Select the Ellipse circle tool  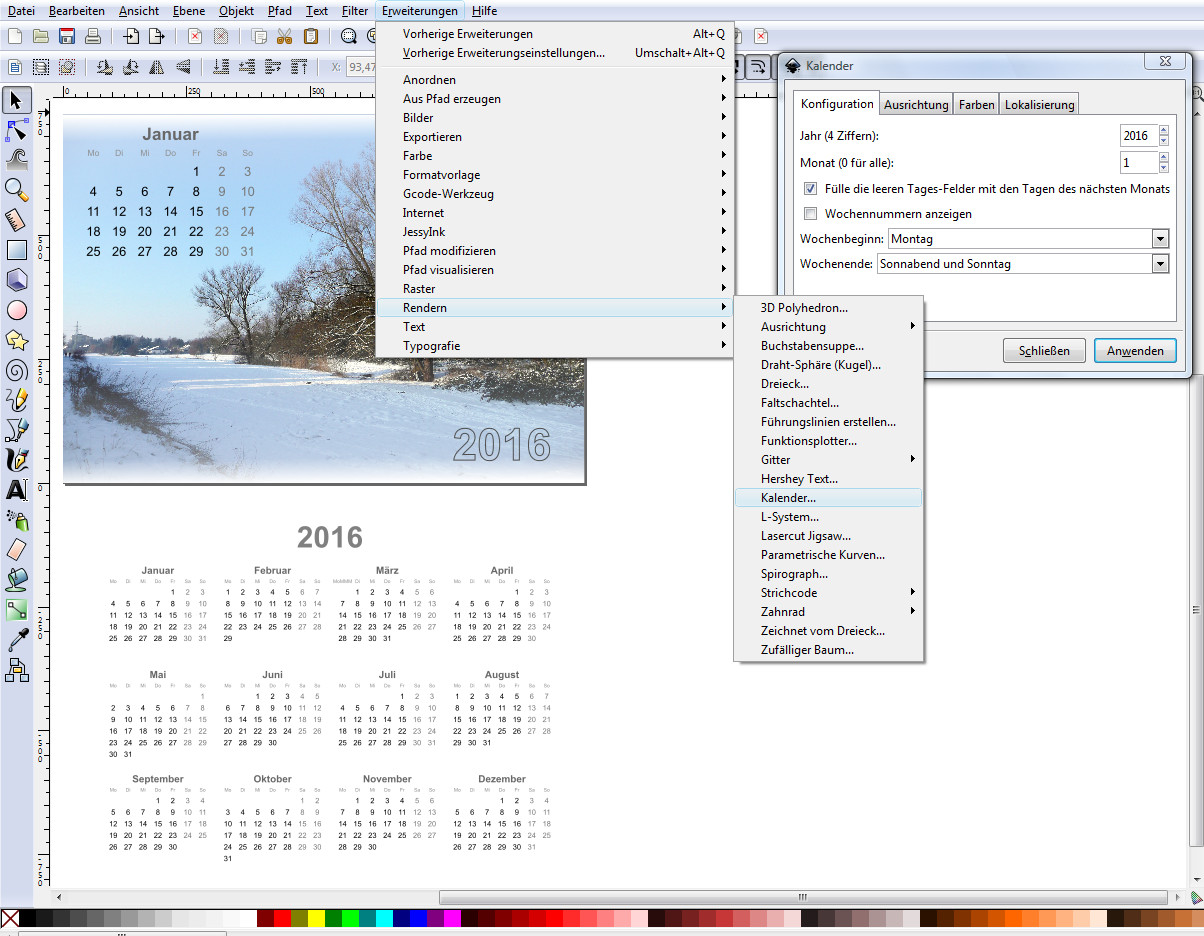click(16, 309)
